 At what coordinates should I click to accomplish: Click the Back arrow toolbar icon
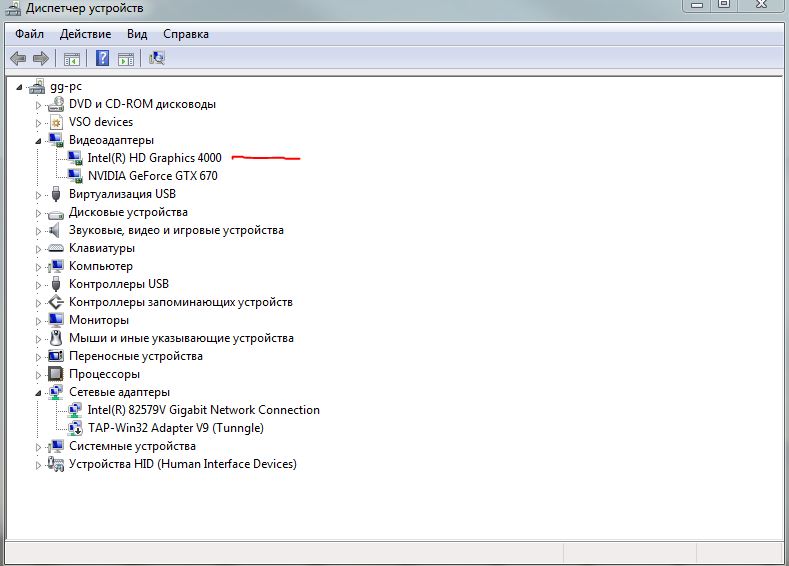[x=18, y=59]
